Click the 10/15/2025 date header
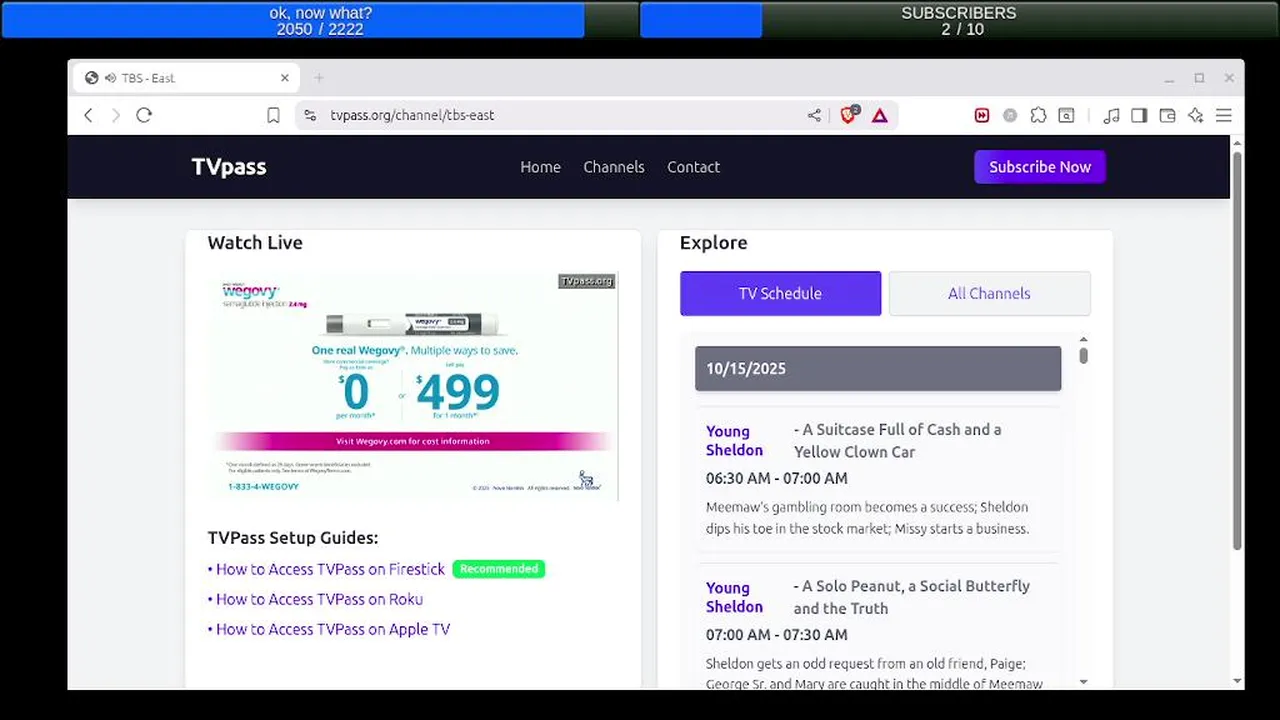Screen dimensions: 1280x720 [x=878, y=368]
